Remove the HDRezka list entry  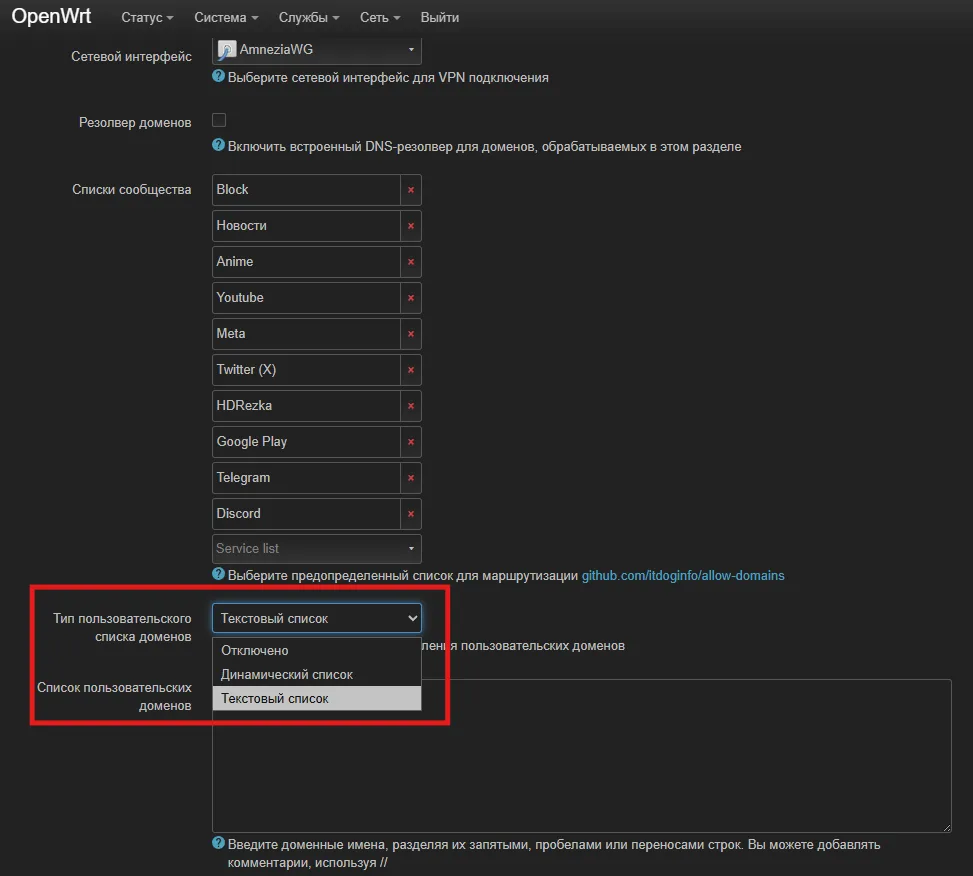[x=411, y=406]
